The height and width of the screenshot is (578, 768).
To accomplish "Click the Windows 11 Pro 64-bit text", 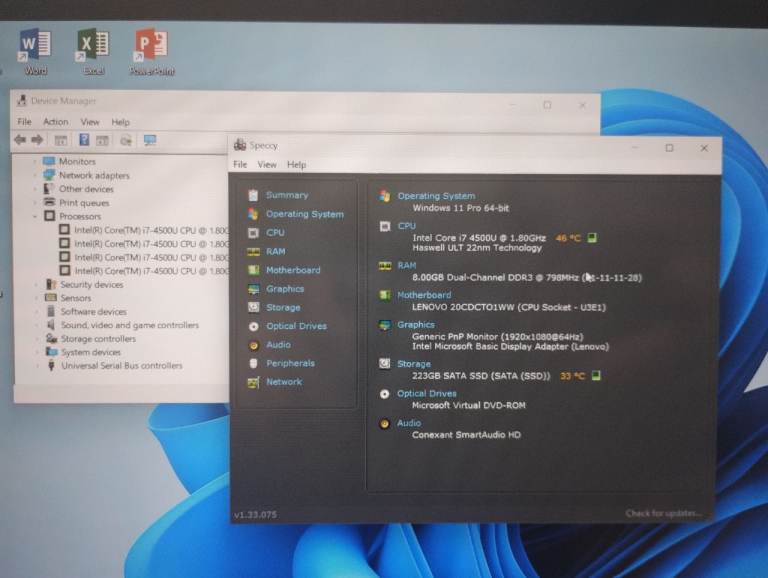I will click(x=460, y=208).
